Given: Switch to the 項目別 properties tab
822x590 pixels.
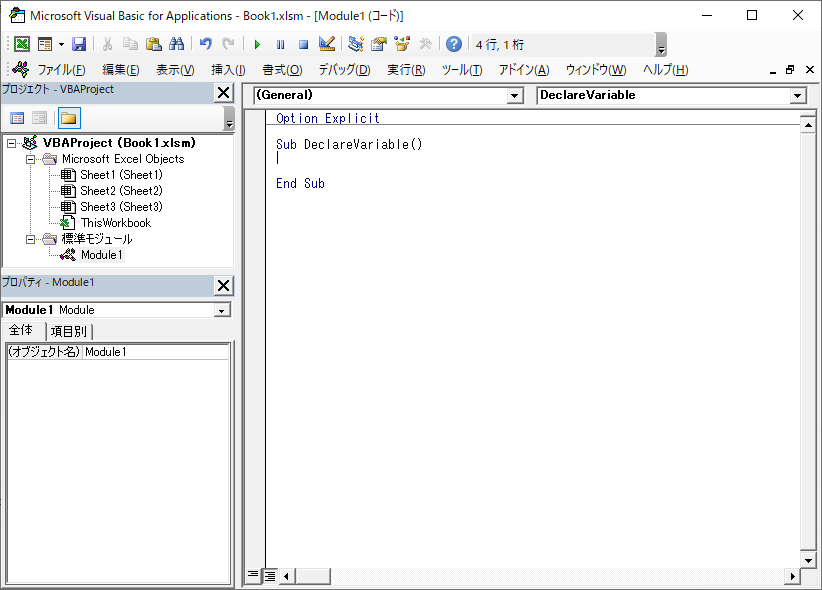Looking at the screenshot, I should tap(69, 331).
